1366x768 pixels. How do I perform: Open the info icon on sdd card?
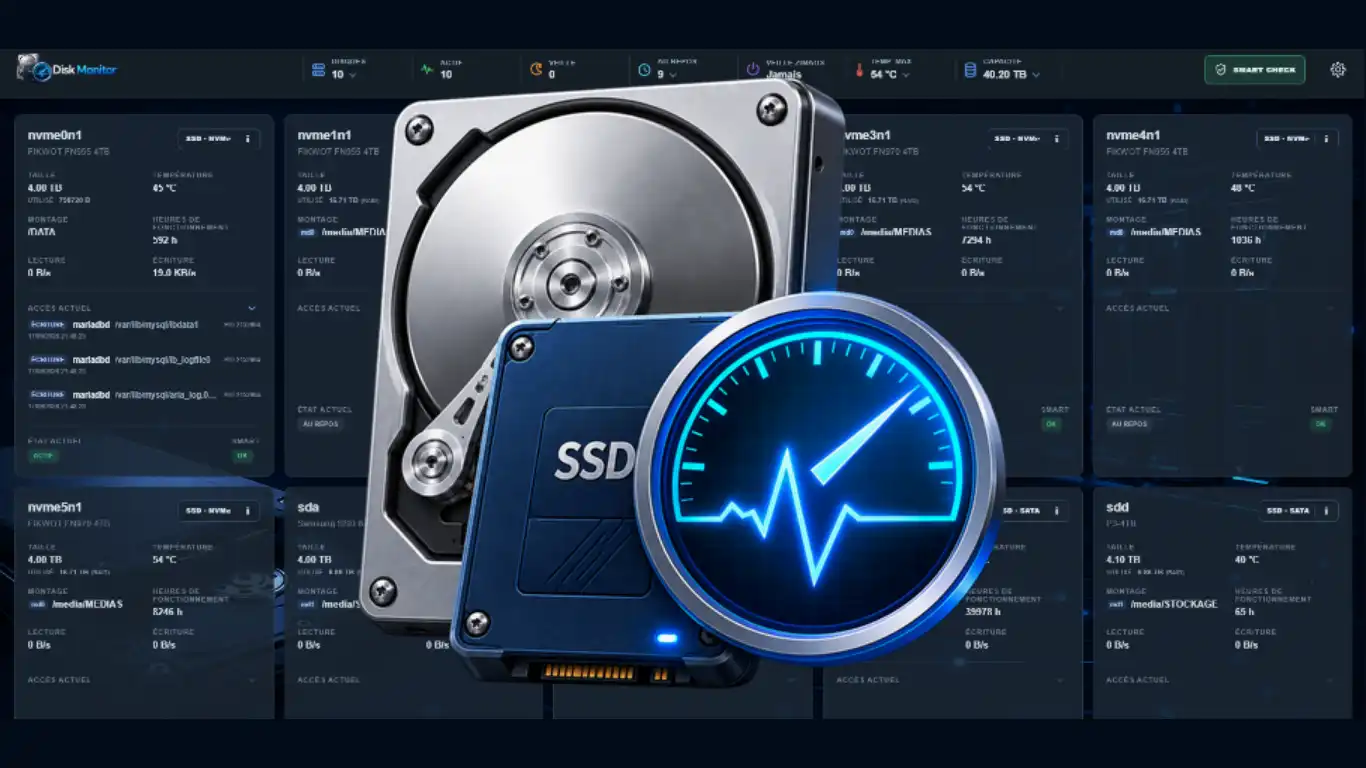pyautogui.click(x=1327, y=511)
